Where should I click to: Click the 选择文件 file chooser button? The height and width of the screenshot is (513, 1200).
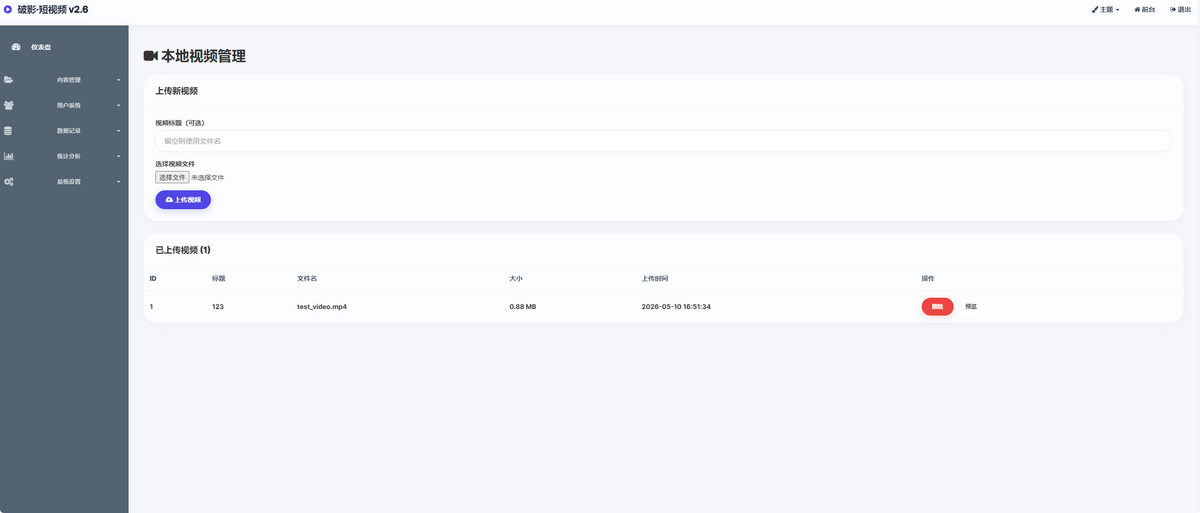click(x=172, y=177)
